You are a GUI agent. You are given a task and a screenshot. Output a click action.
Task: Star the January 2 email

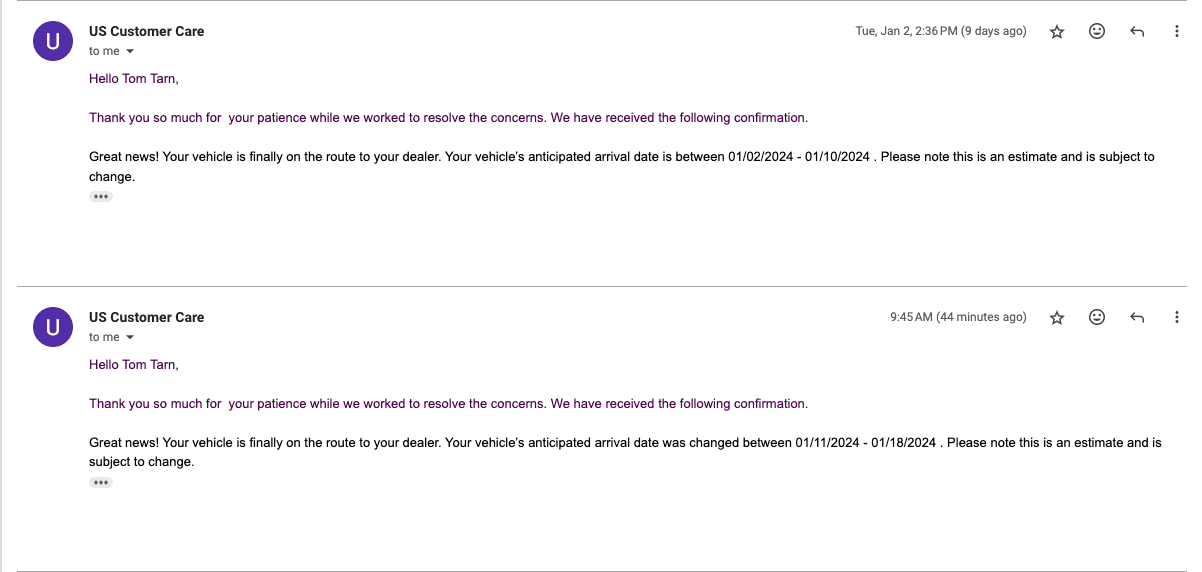pyautogui.click(x=1057, y=32)
